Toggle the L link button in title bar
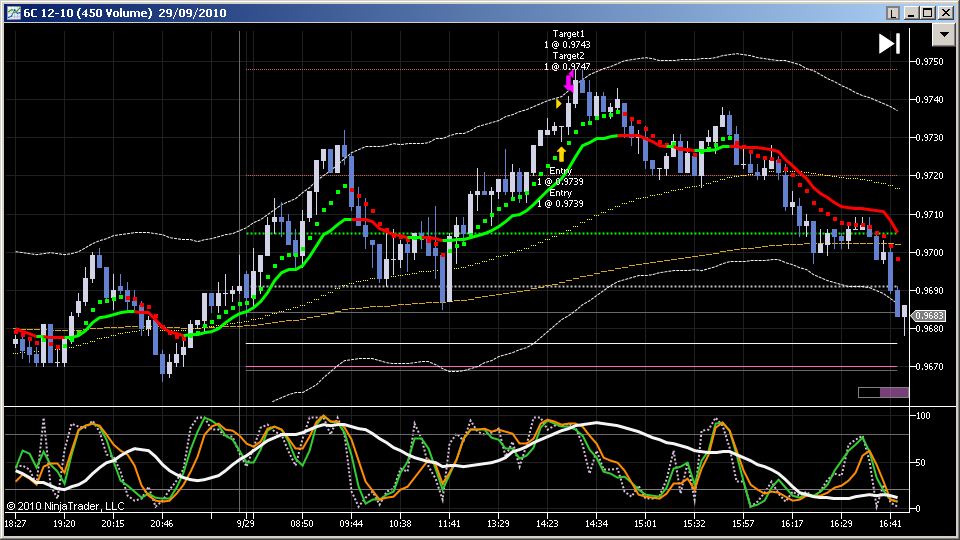The height and width of the screenshot is (540, 960). [x=893, y=13]
